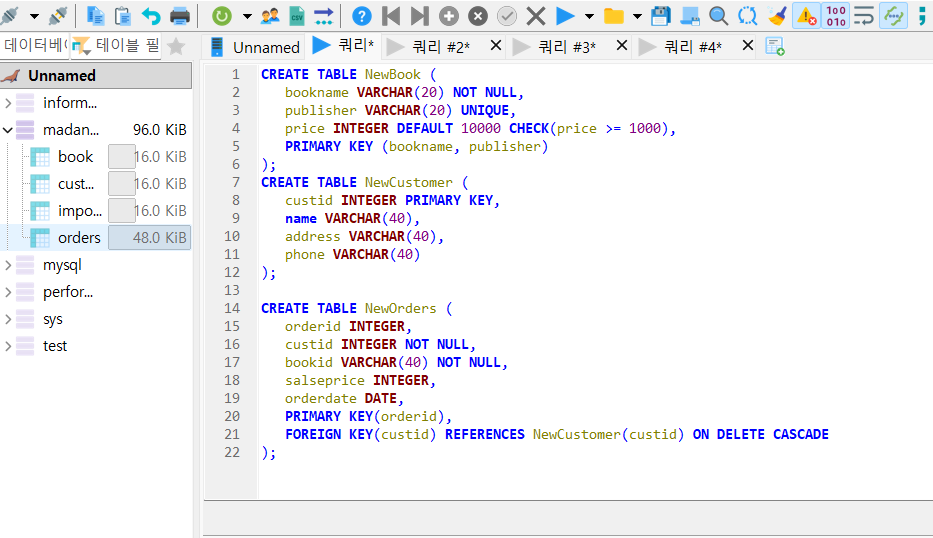Select the orders table
Viewport: 933px width, 538px height.
click(x=79, y=238)
